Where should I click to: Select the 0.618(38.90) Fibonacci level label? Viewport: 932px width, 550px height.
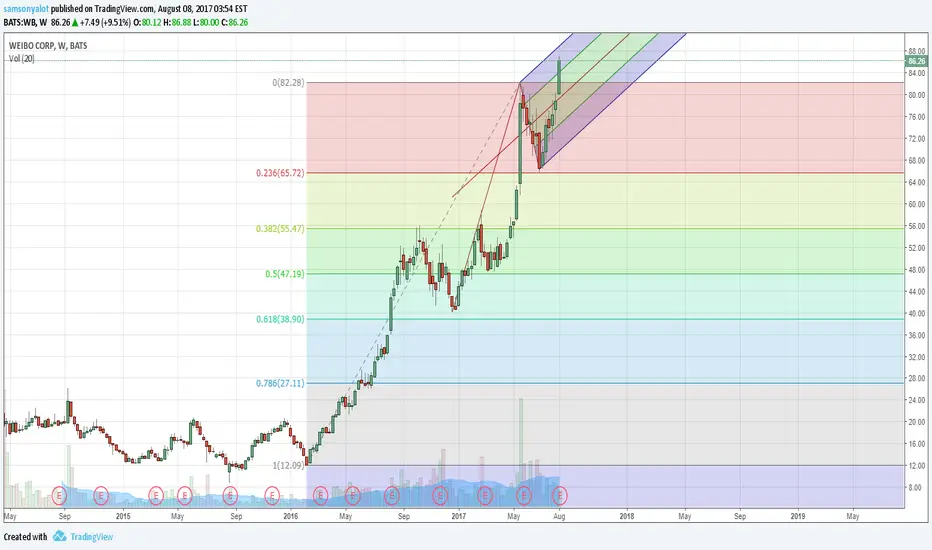click(280, 319)
